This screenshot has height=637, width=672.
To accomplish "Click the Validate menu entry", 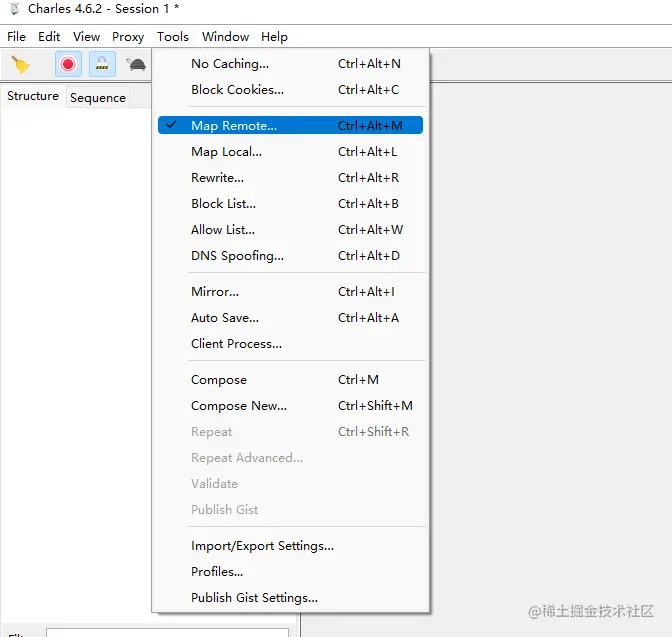I will point(291,484).
